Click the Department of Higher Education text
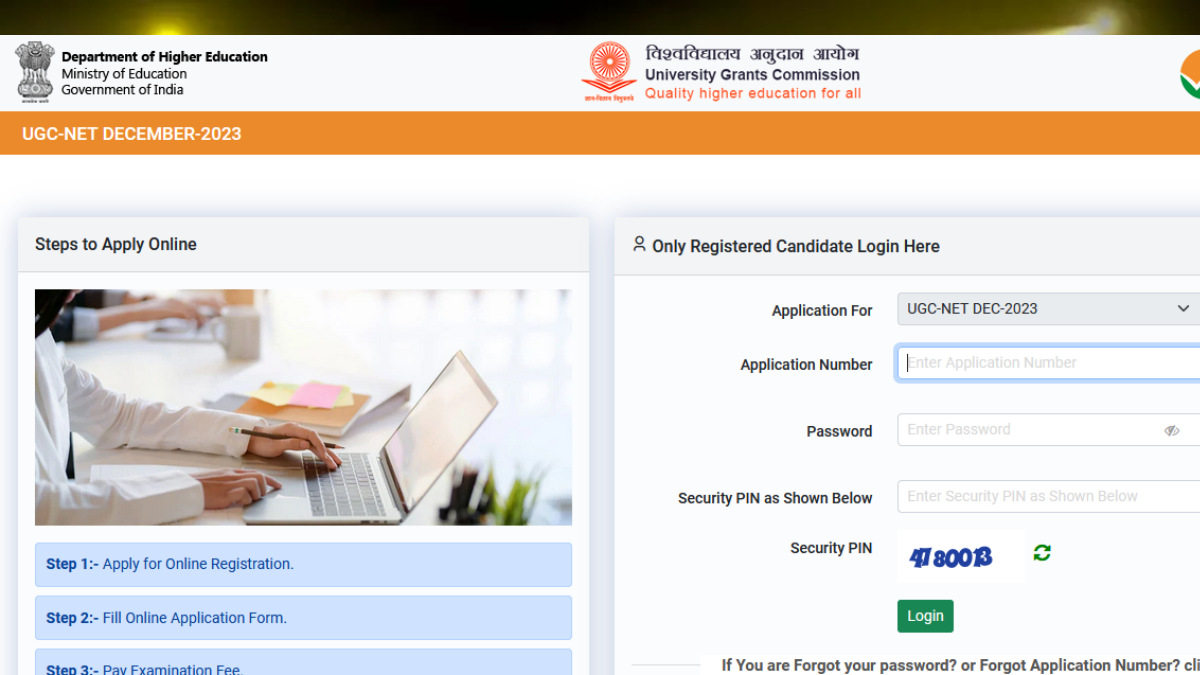 click(x=164, y=57)
